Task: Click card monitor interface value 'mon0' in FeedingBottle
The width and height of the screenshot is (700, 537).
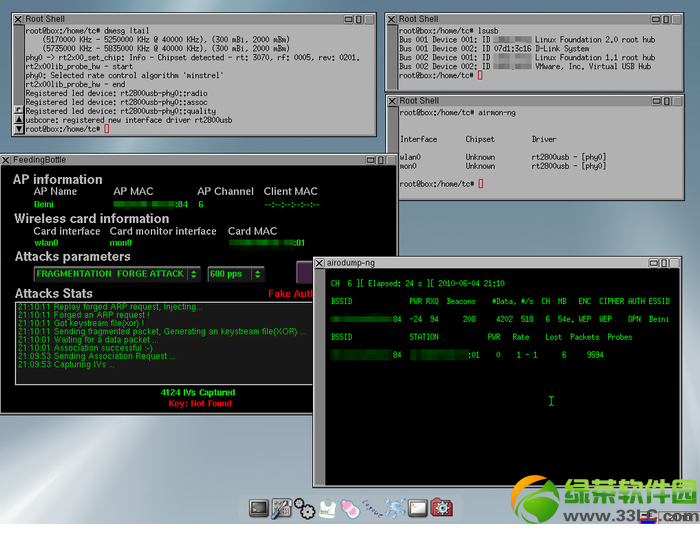Action: pos(121,243)
